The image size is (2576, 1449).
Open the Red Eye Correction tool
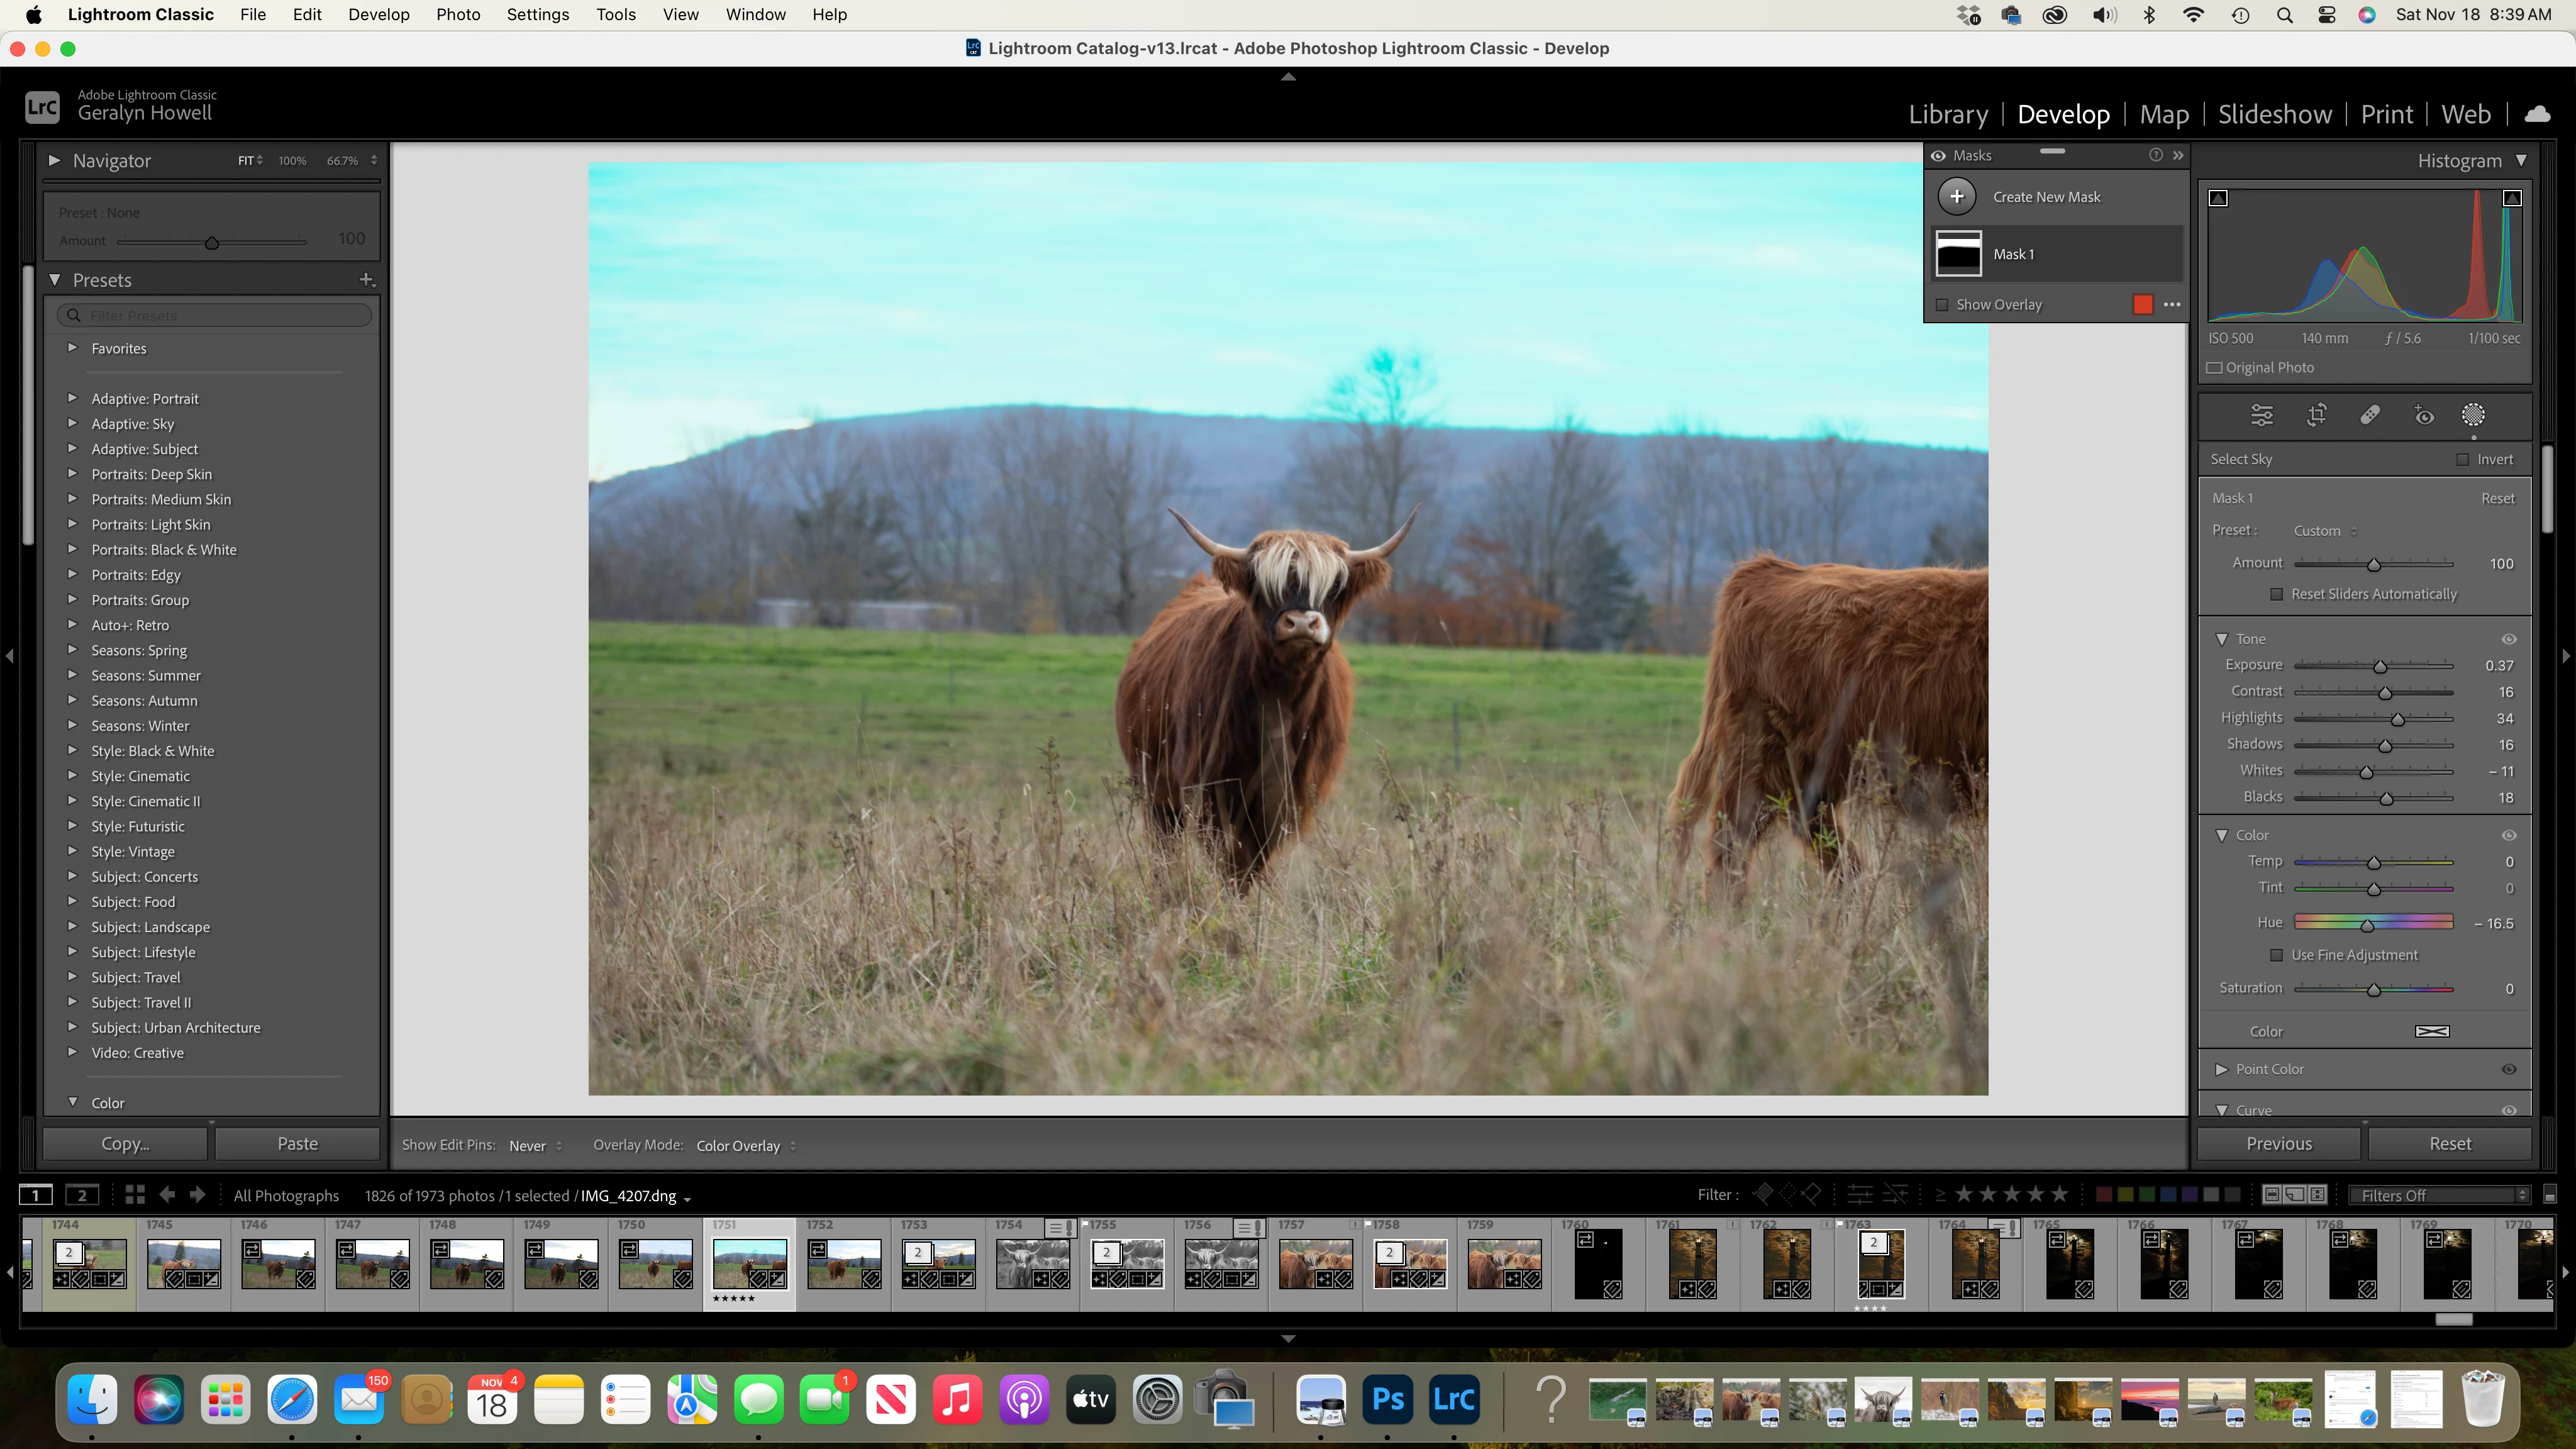click(2424, 415)
